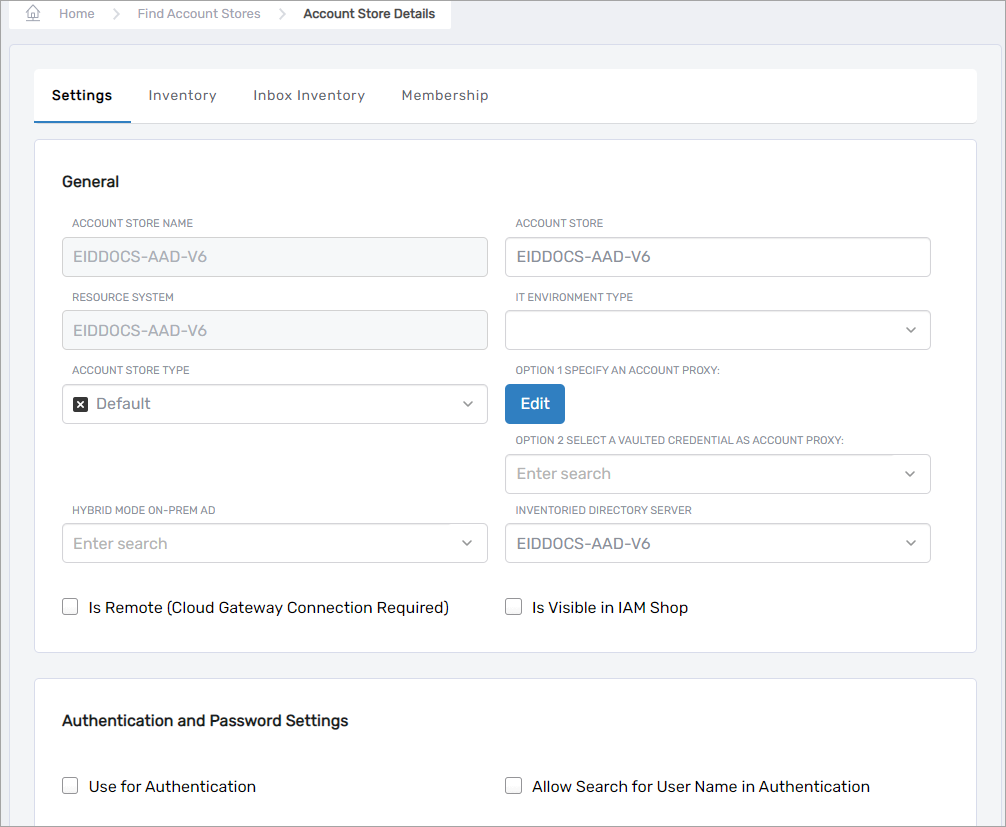The image size is (1006, 827).
Task: Click the Account Store Name field
Action: (274, 257)
